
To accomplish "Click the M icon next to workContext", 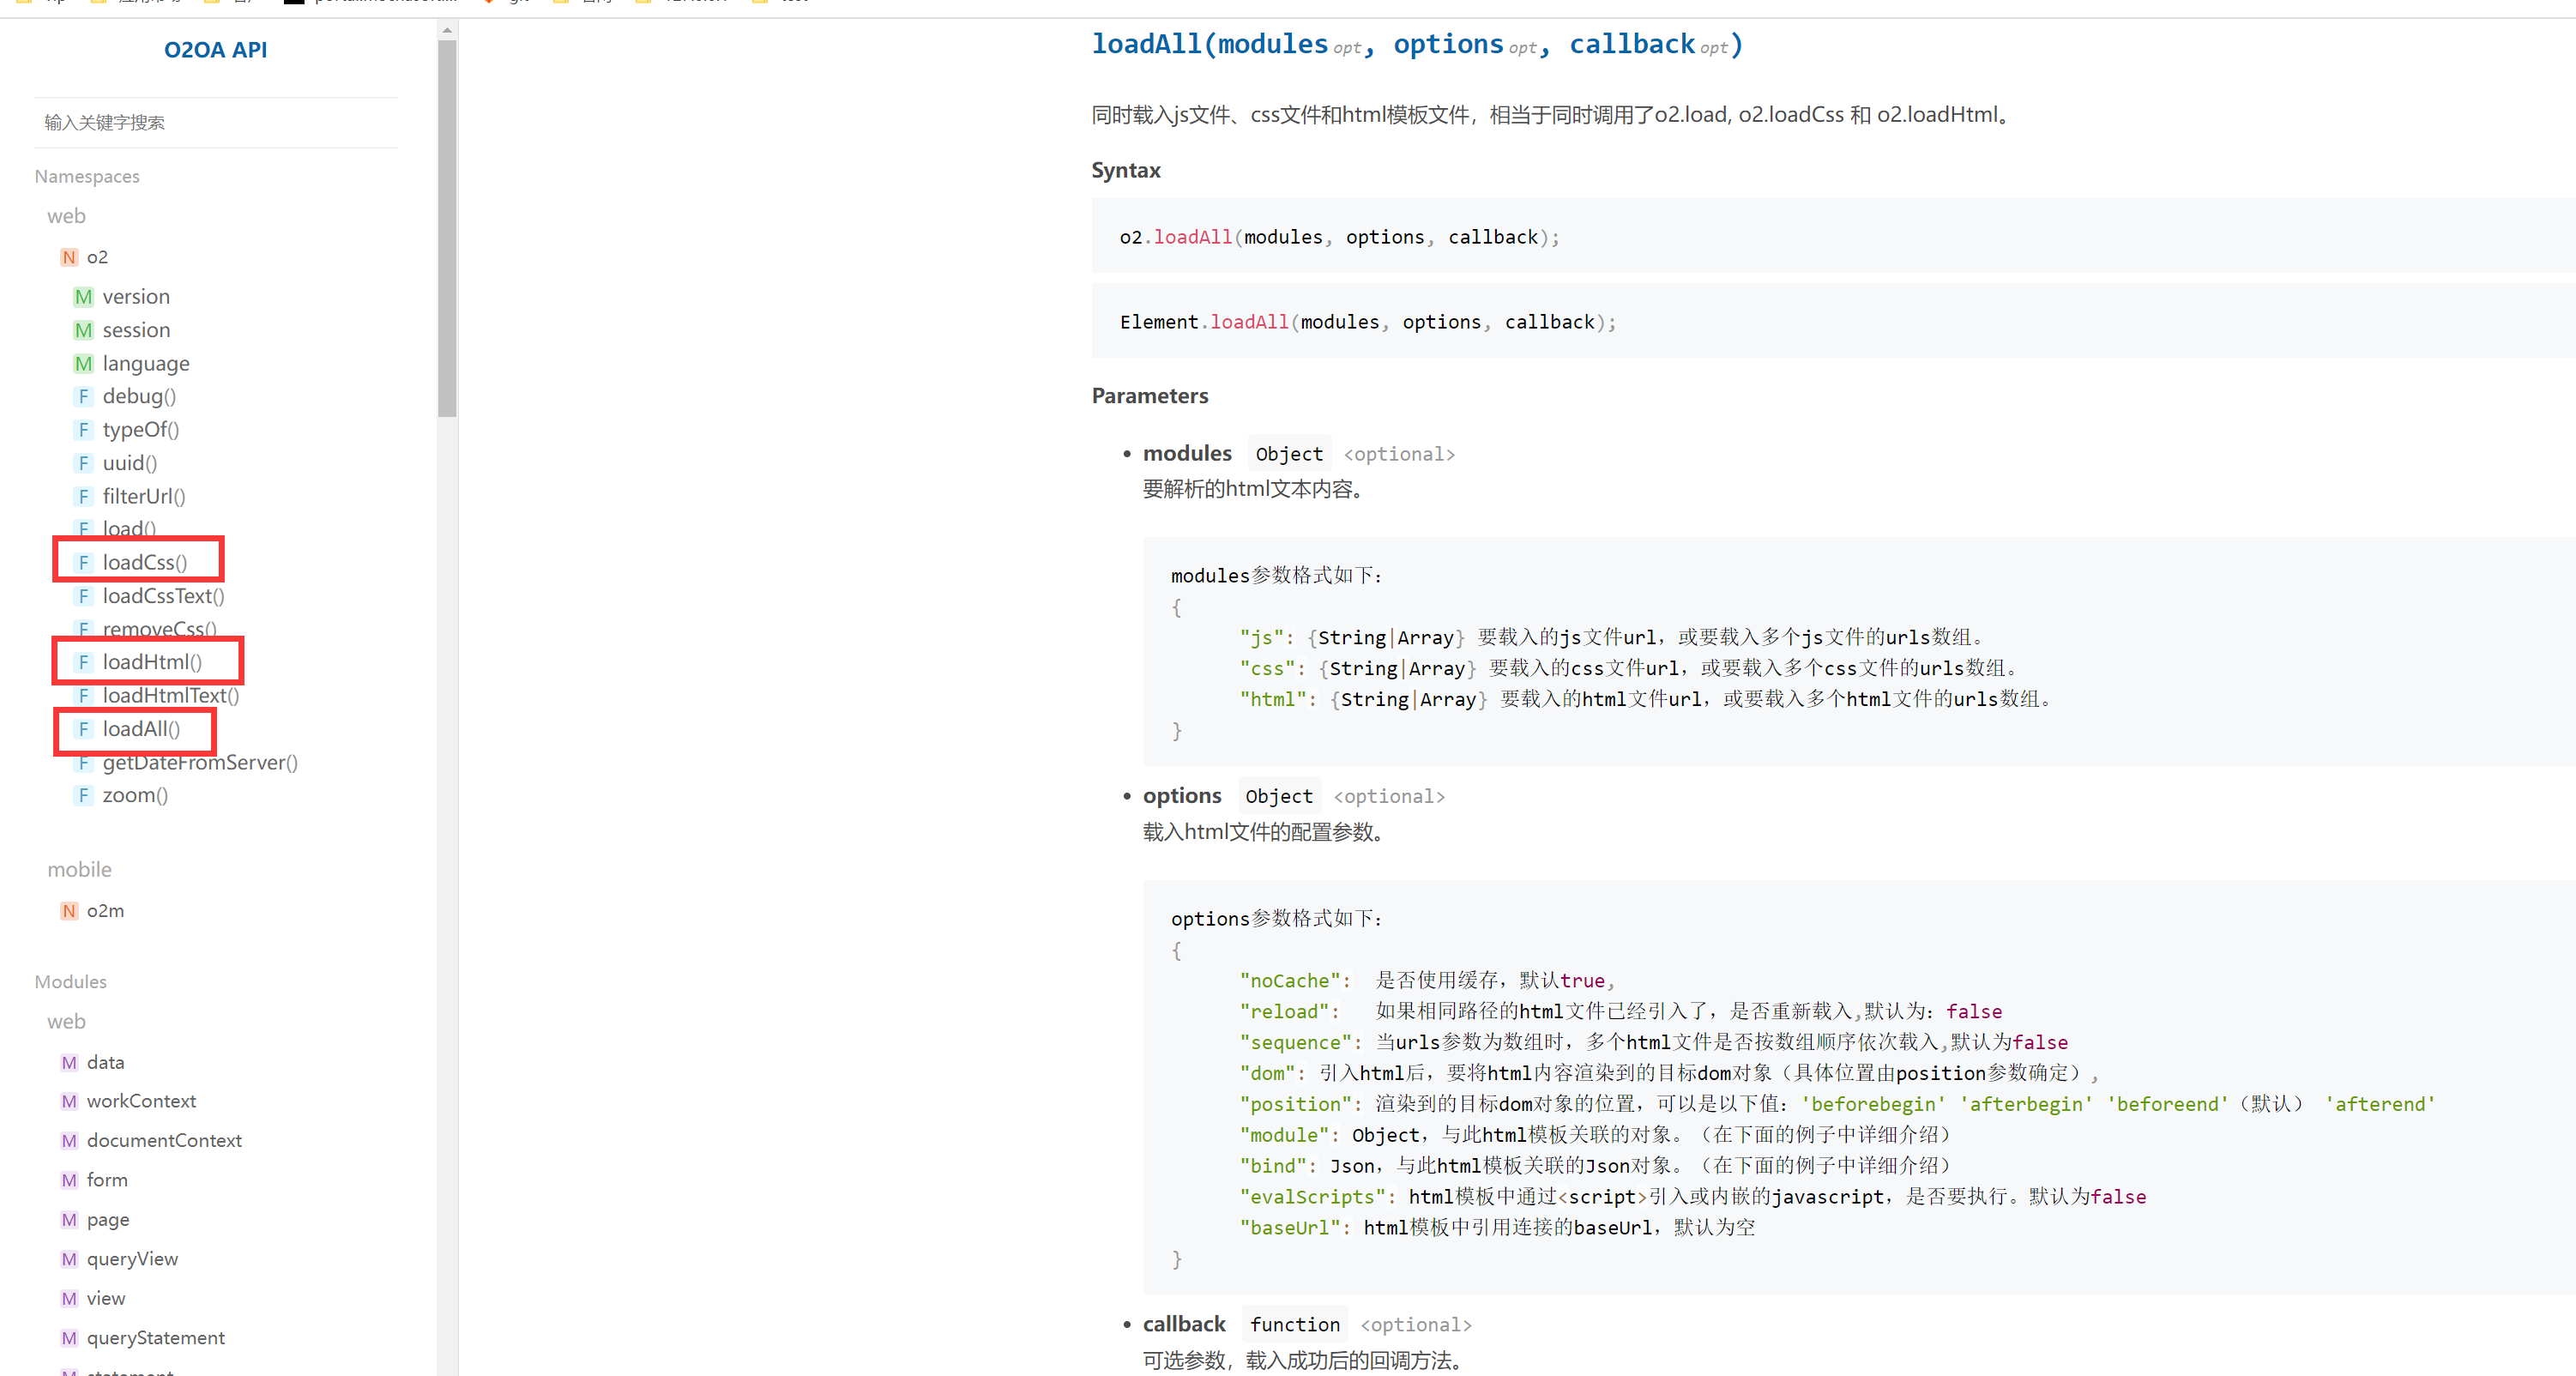I will pyautogui.click(x=68, y=1101).
